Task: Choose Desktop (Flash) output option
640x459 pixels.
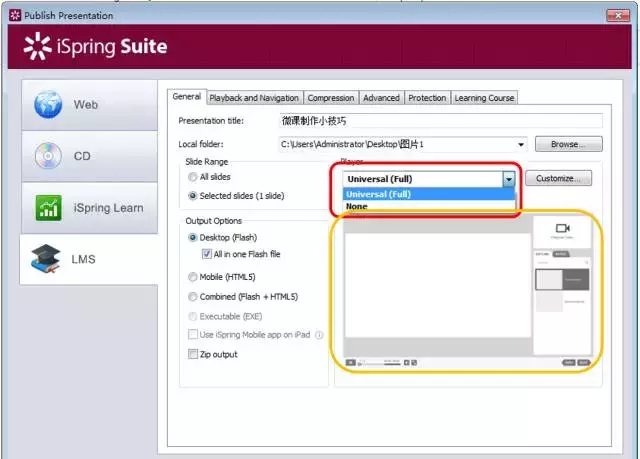Action: [192, 237]
